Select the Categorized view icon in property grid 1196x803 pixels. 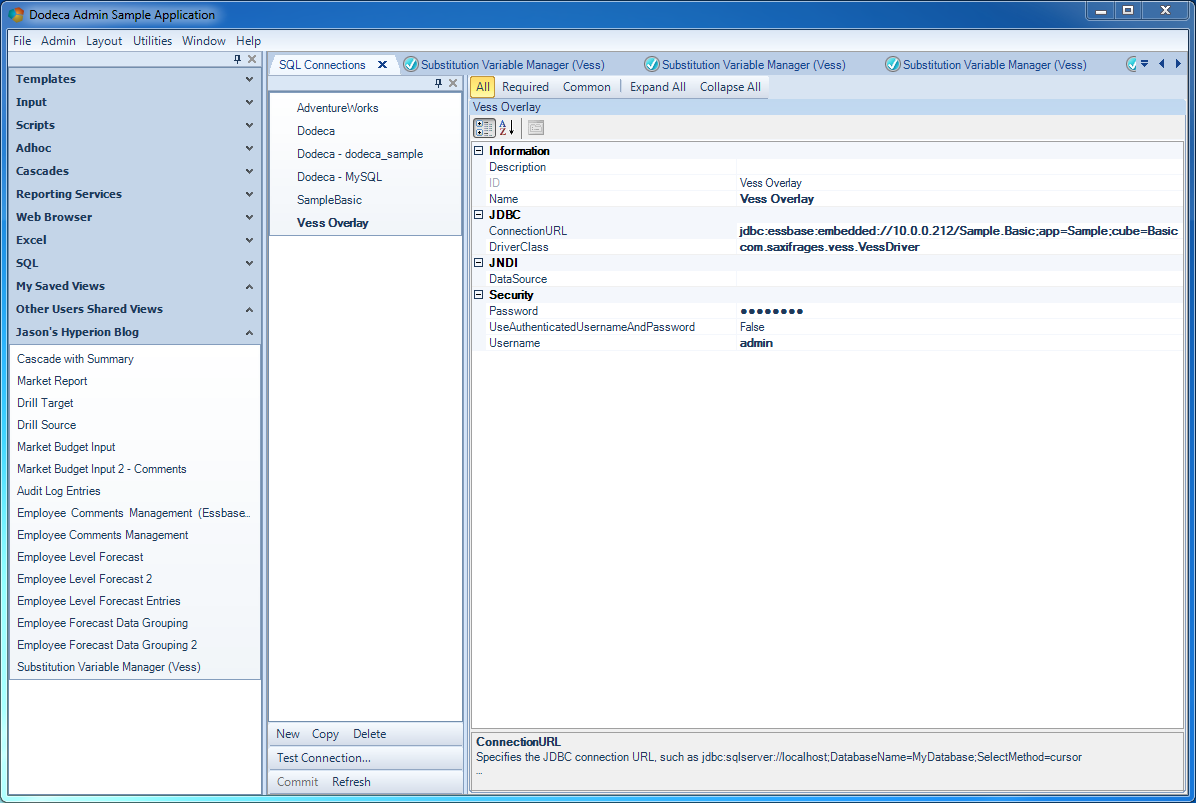[484, 128]
